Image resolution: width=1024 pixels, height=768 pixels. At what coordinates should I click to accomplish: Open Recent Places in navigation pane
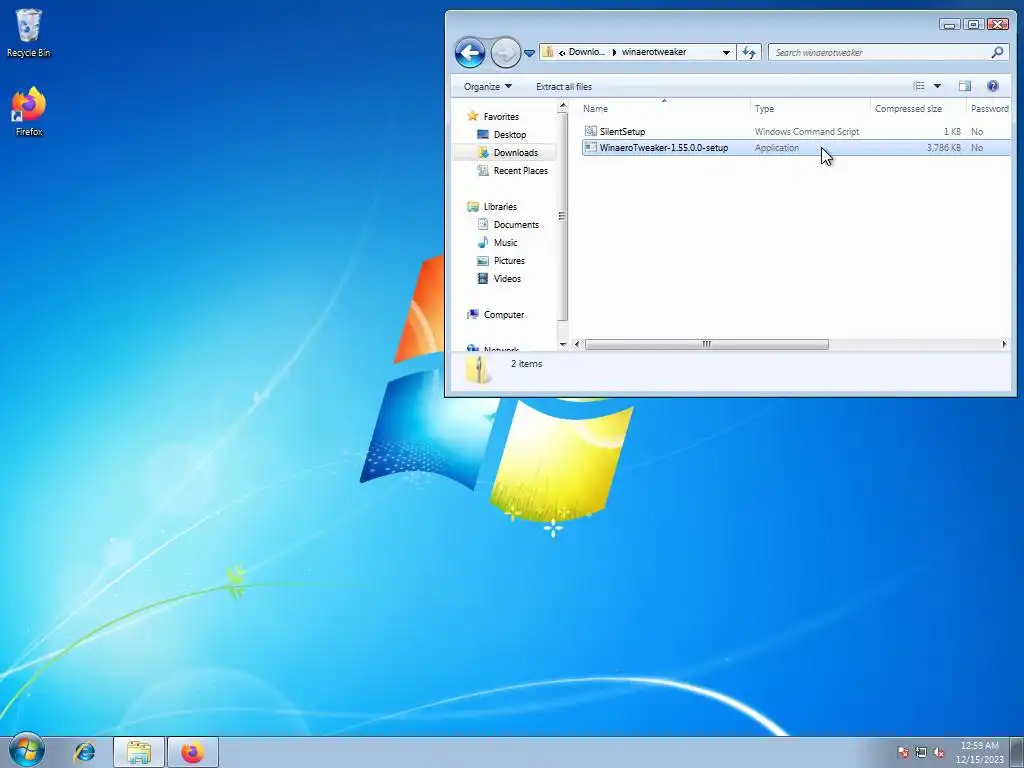tap(520, 170)
